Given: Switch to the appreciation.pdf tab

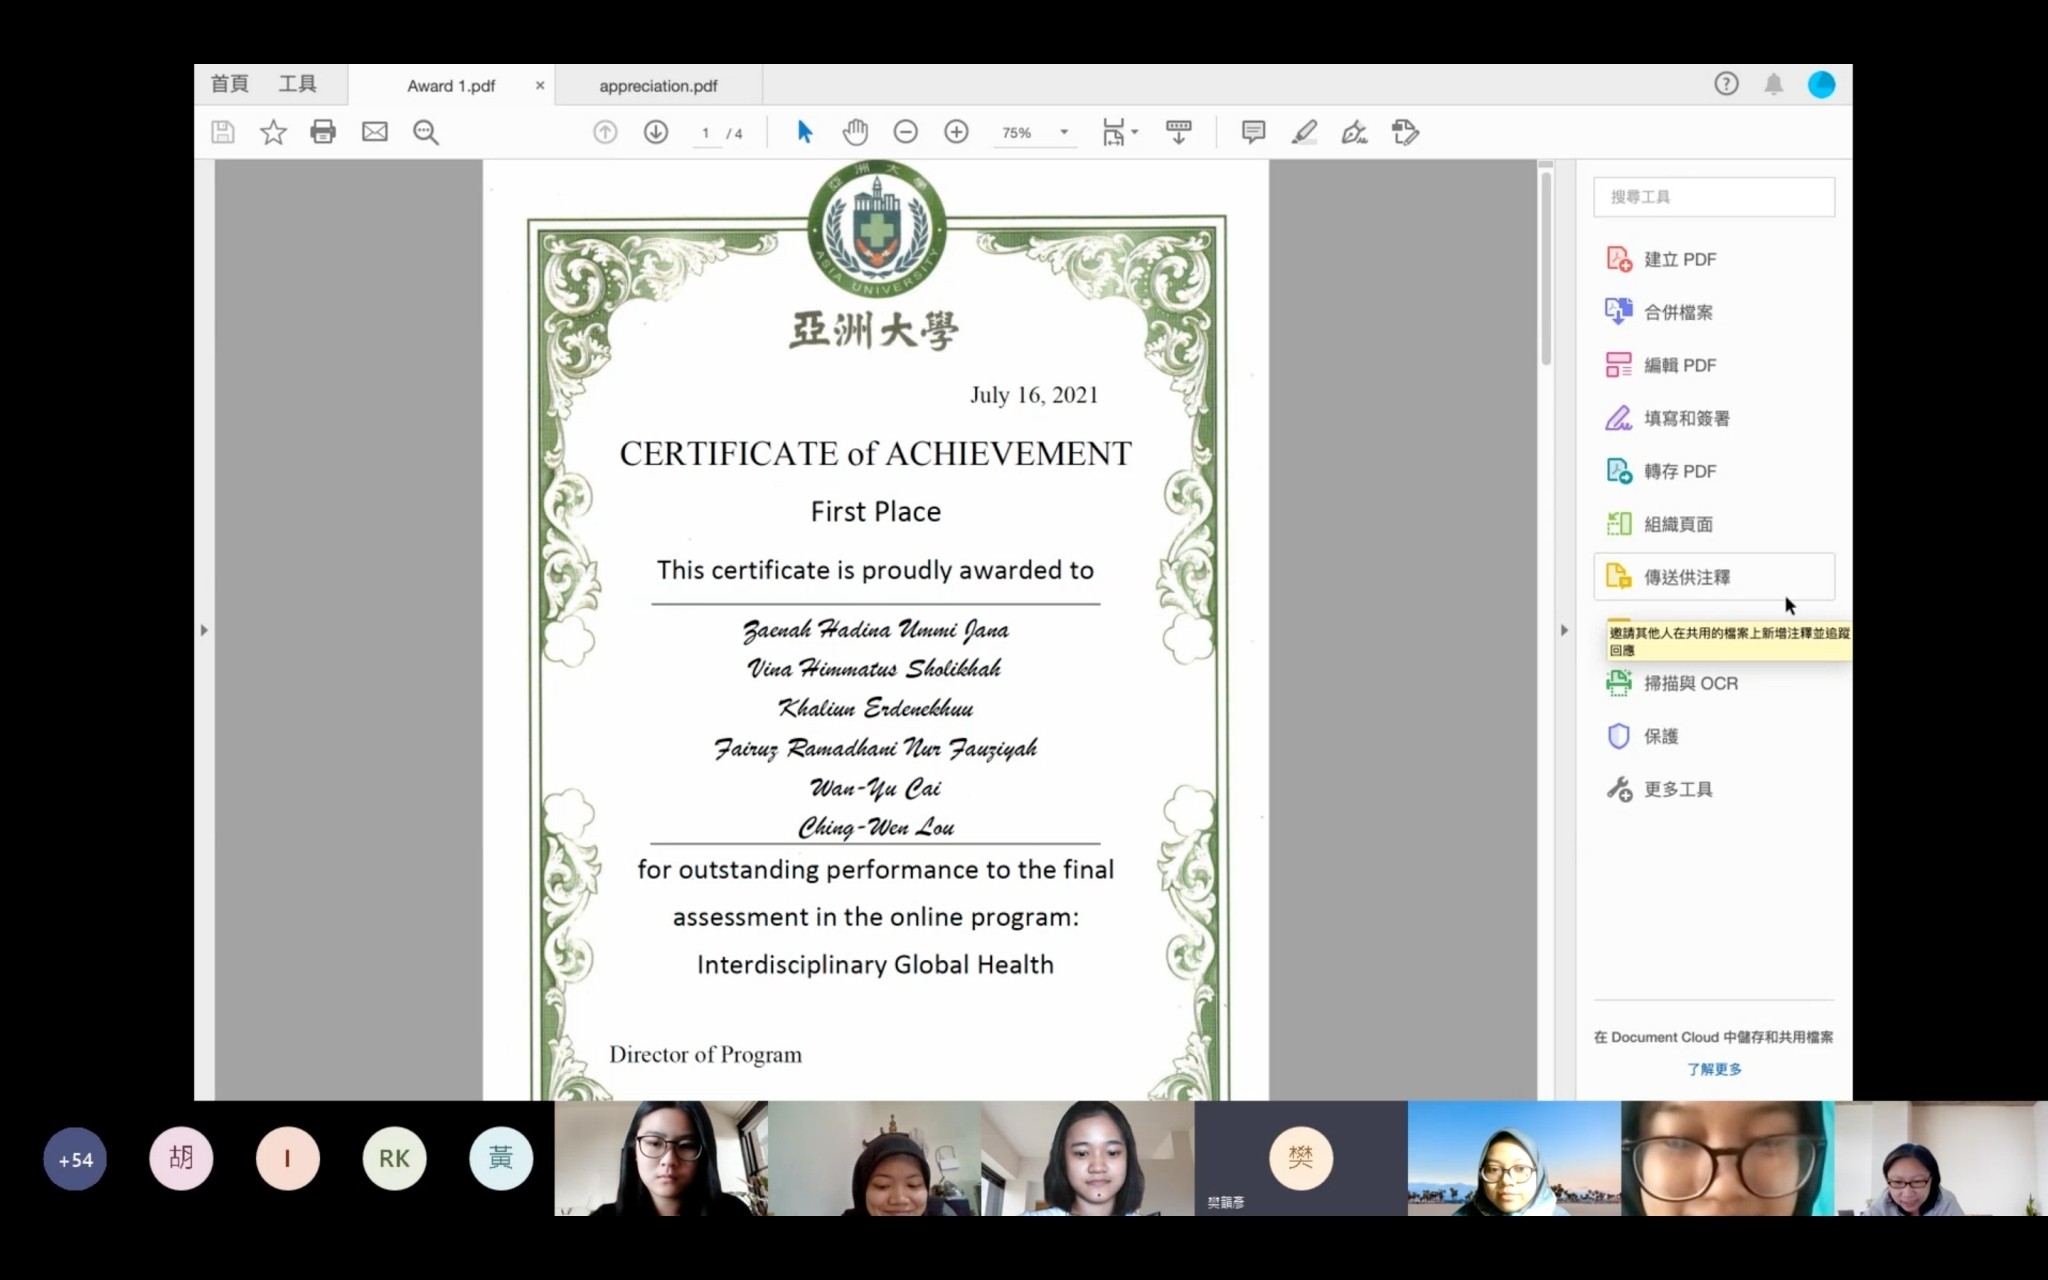Looking at the screenshot, I should pos(658,86).
